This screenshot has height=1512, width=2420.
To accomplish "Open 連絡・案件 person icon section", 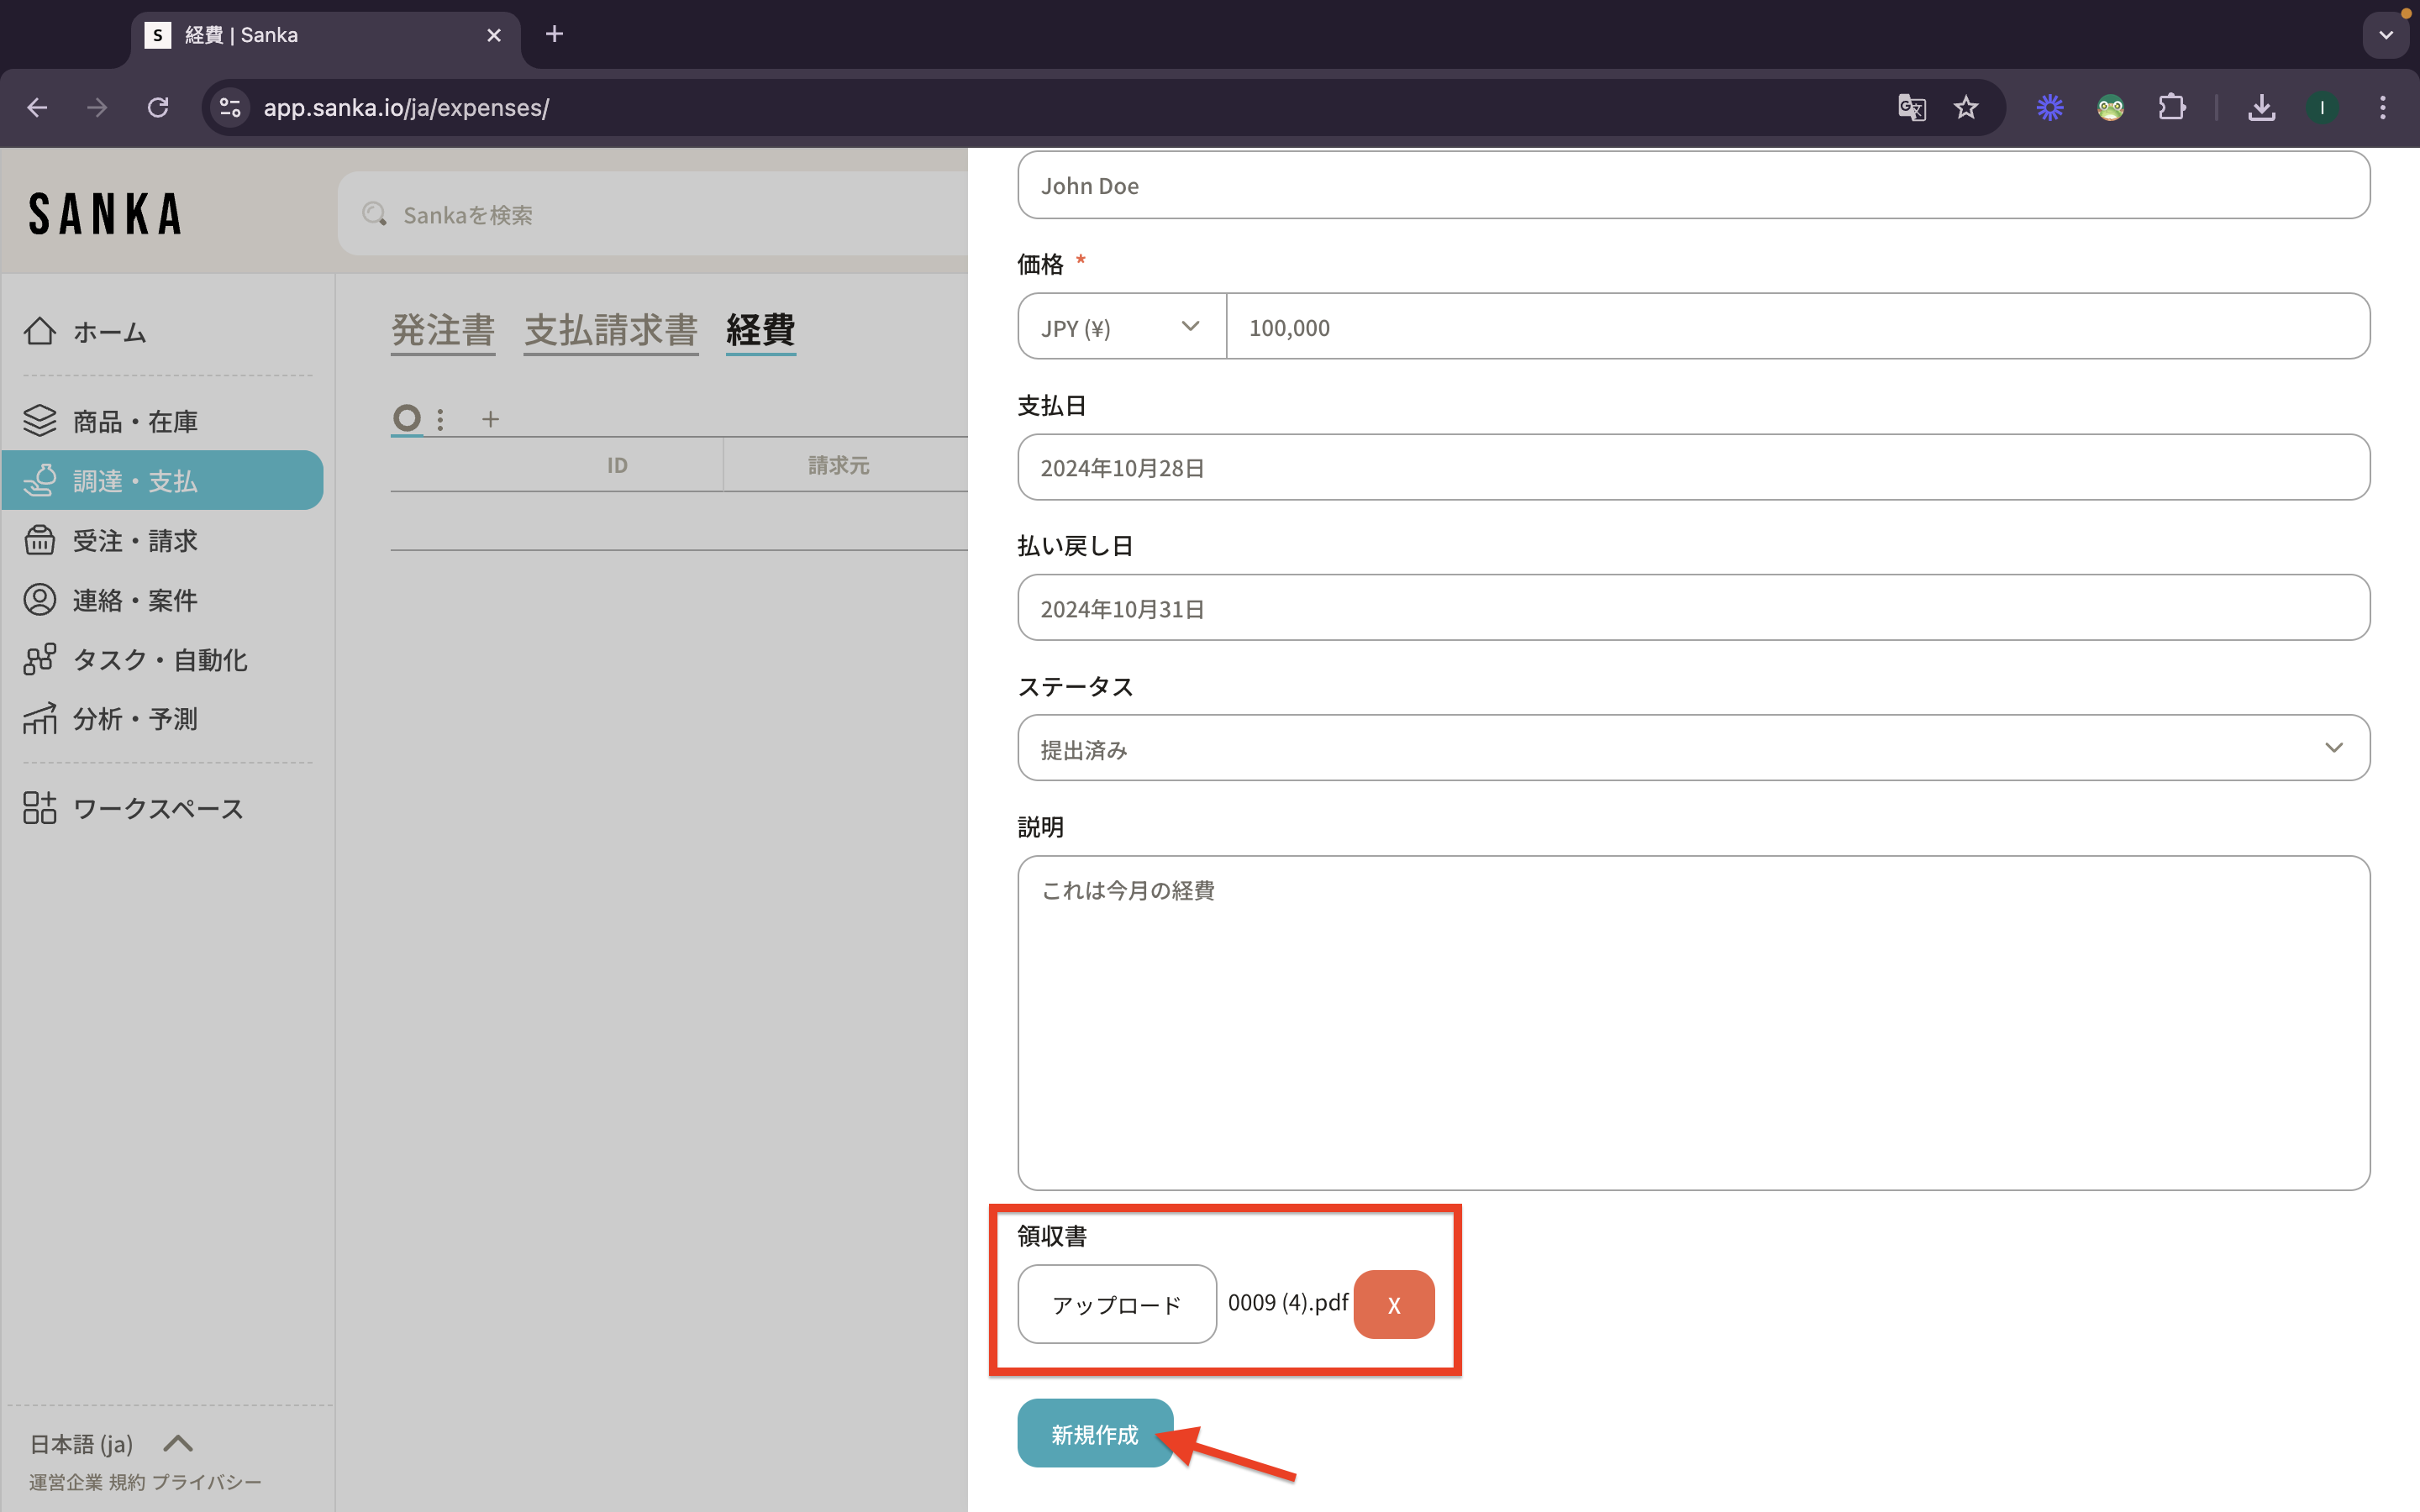I will [40, 600].
